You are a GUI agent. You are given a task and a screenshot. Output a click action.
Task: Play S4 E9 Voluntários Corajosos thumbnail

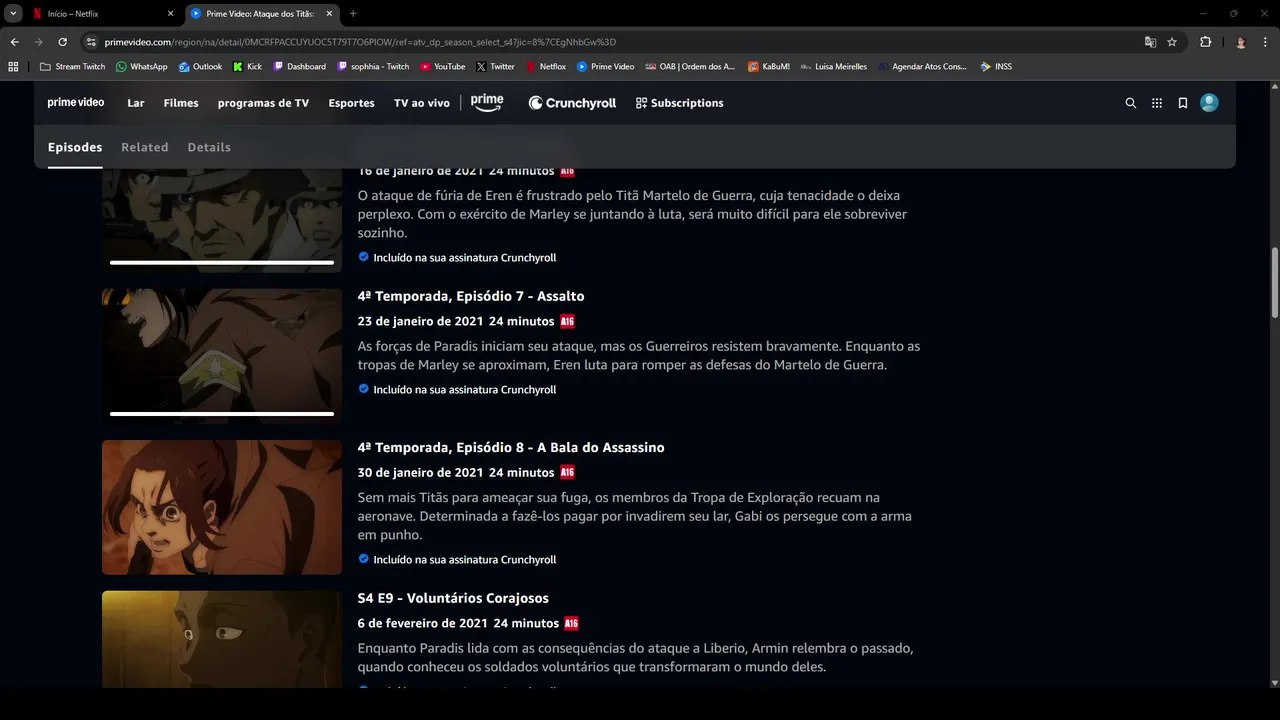click(x=222, y=638)
